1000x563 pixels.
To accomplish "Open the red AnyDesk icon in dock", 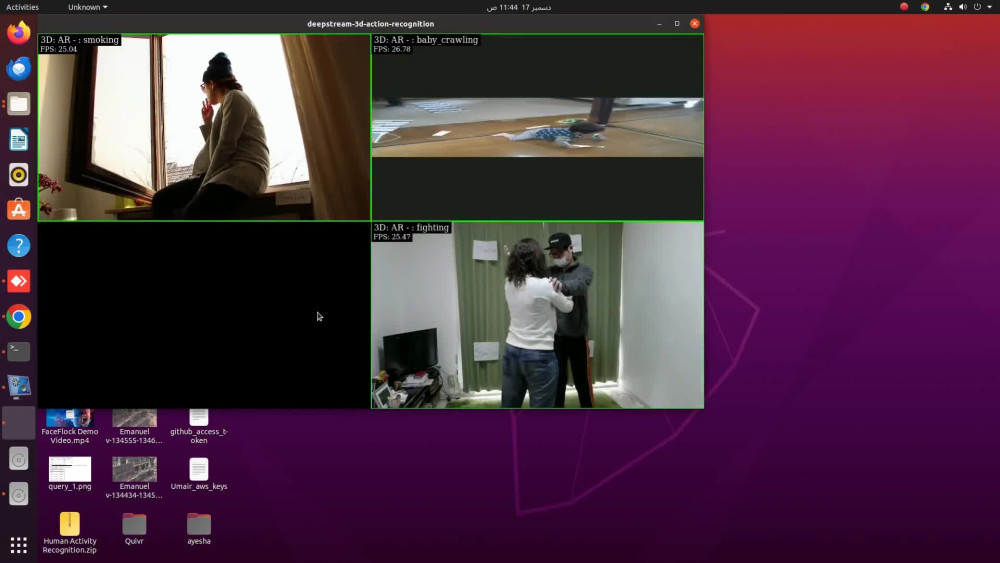I will coord(18,281).
